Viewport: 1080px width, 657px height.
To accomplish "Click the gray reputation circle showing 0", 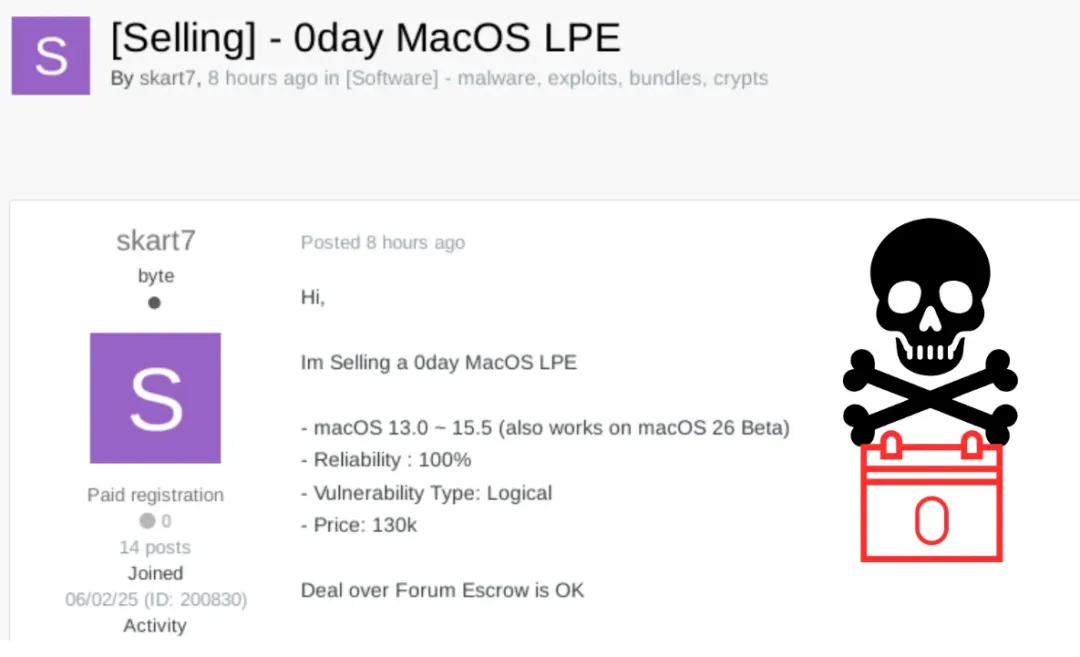I will (148, 521).
